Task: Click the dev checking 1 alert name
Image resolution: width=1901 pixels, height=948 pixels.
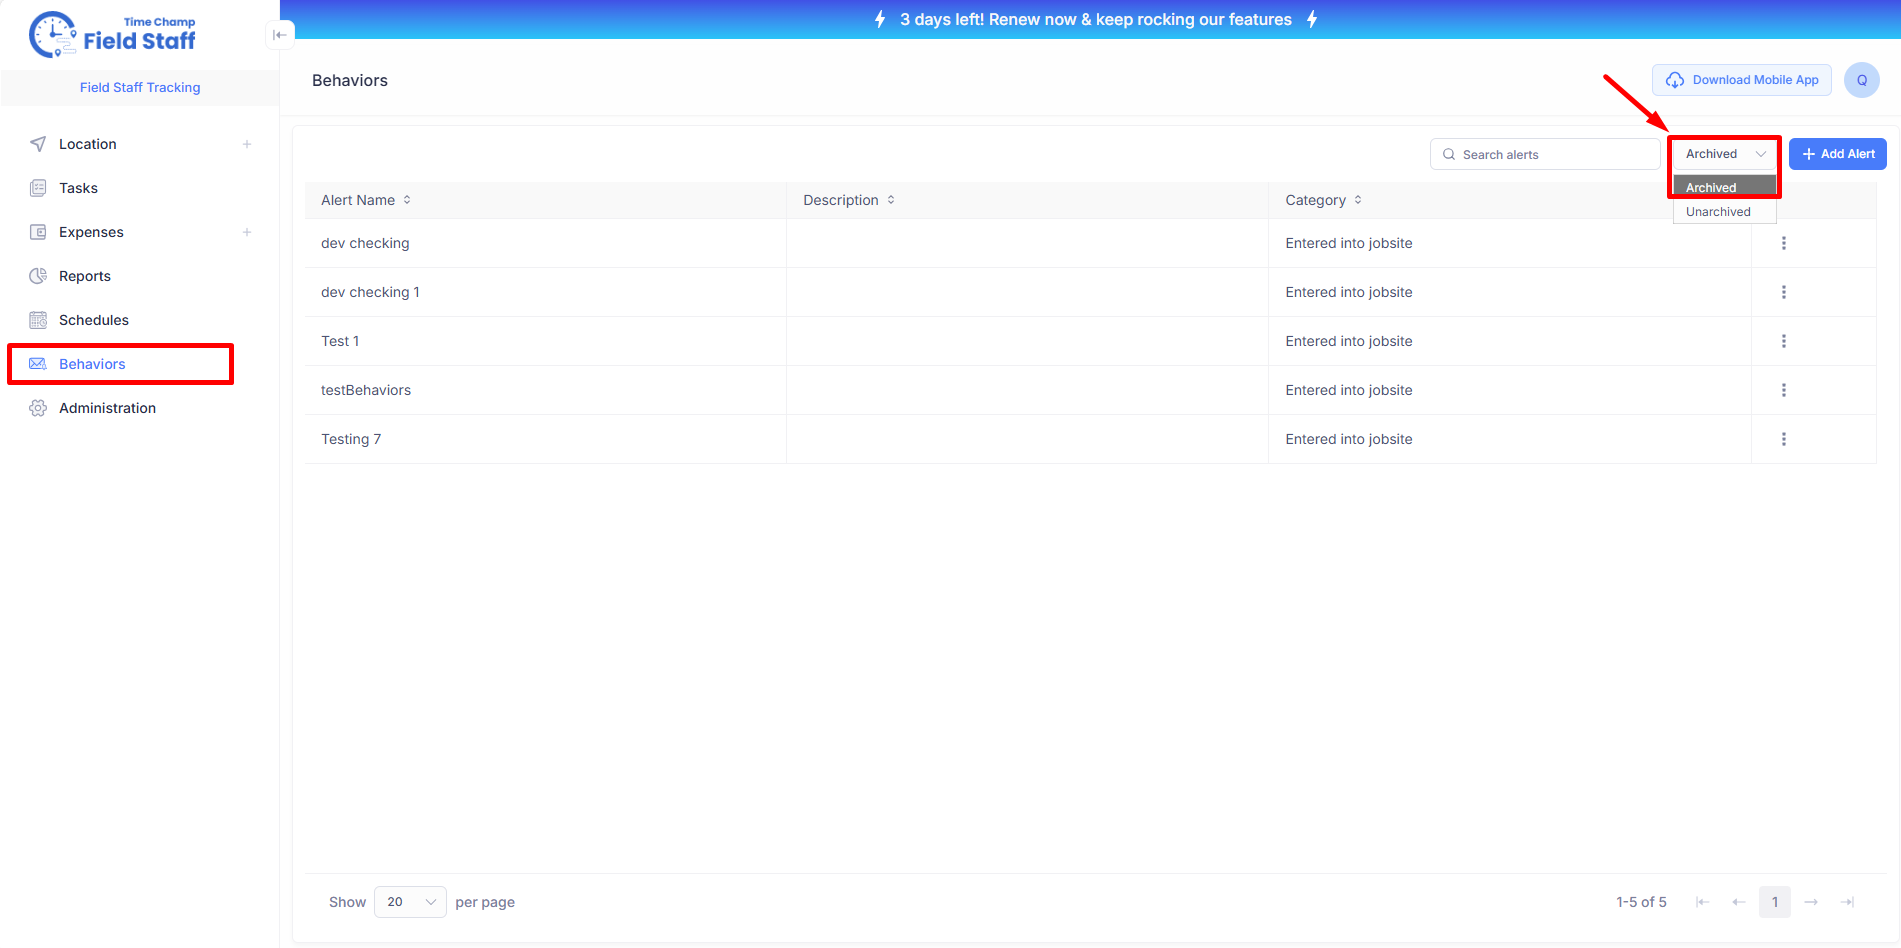Action: point(370,292)
